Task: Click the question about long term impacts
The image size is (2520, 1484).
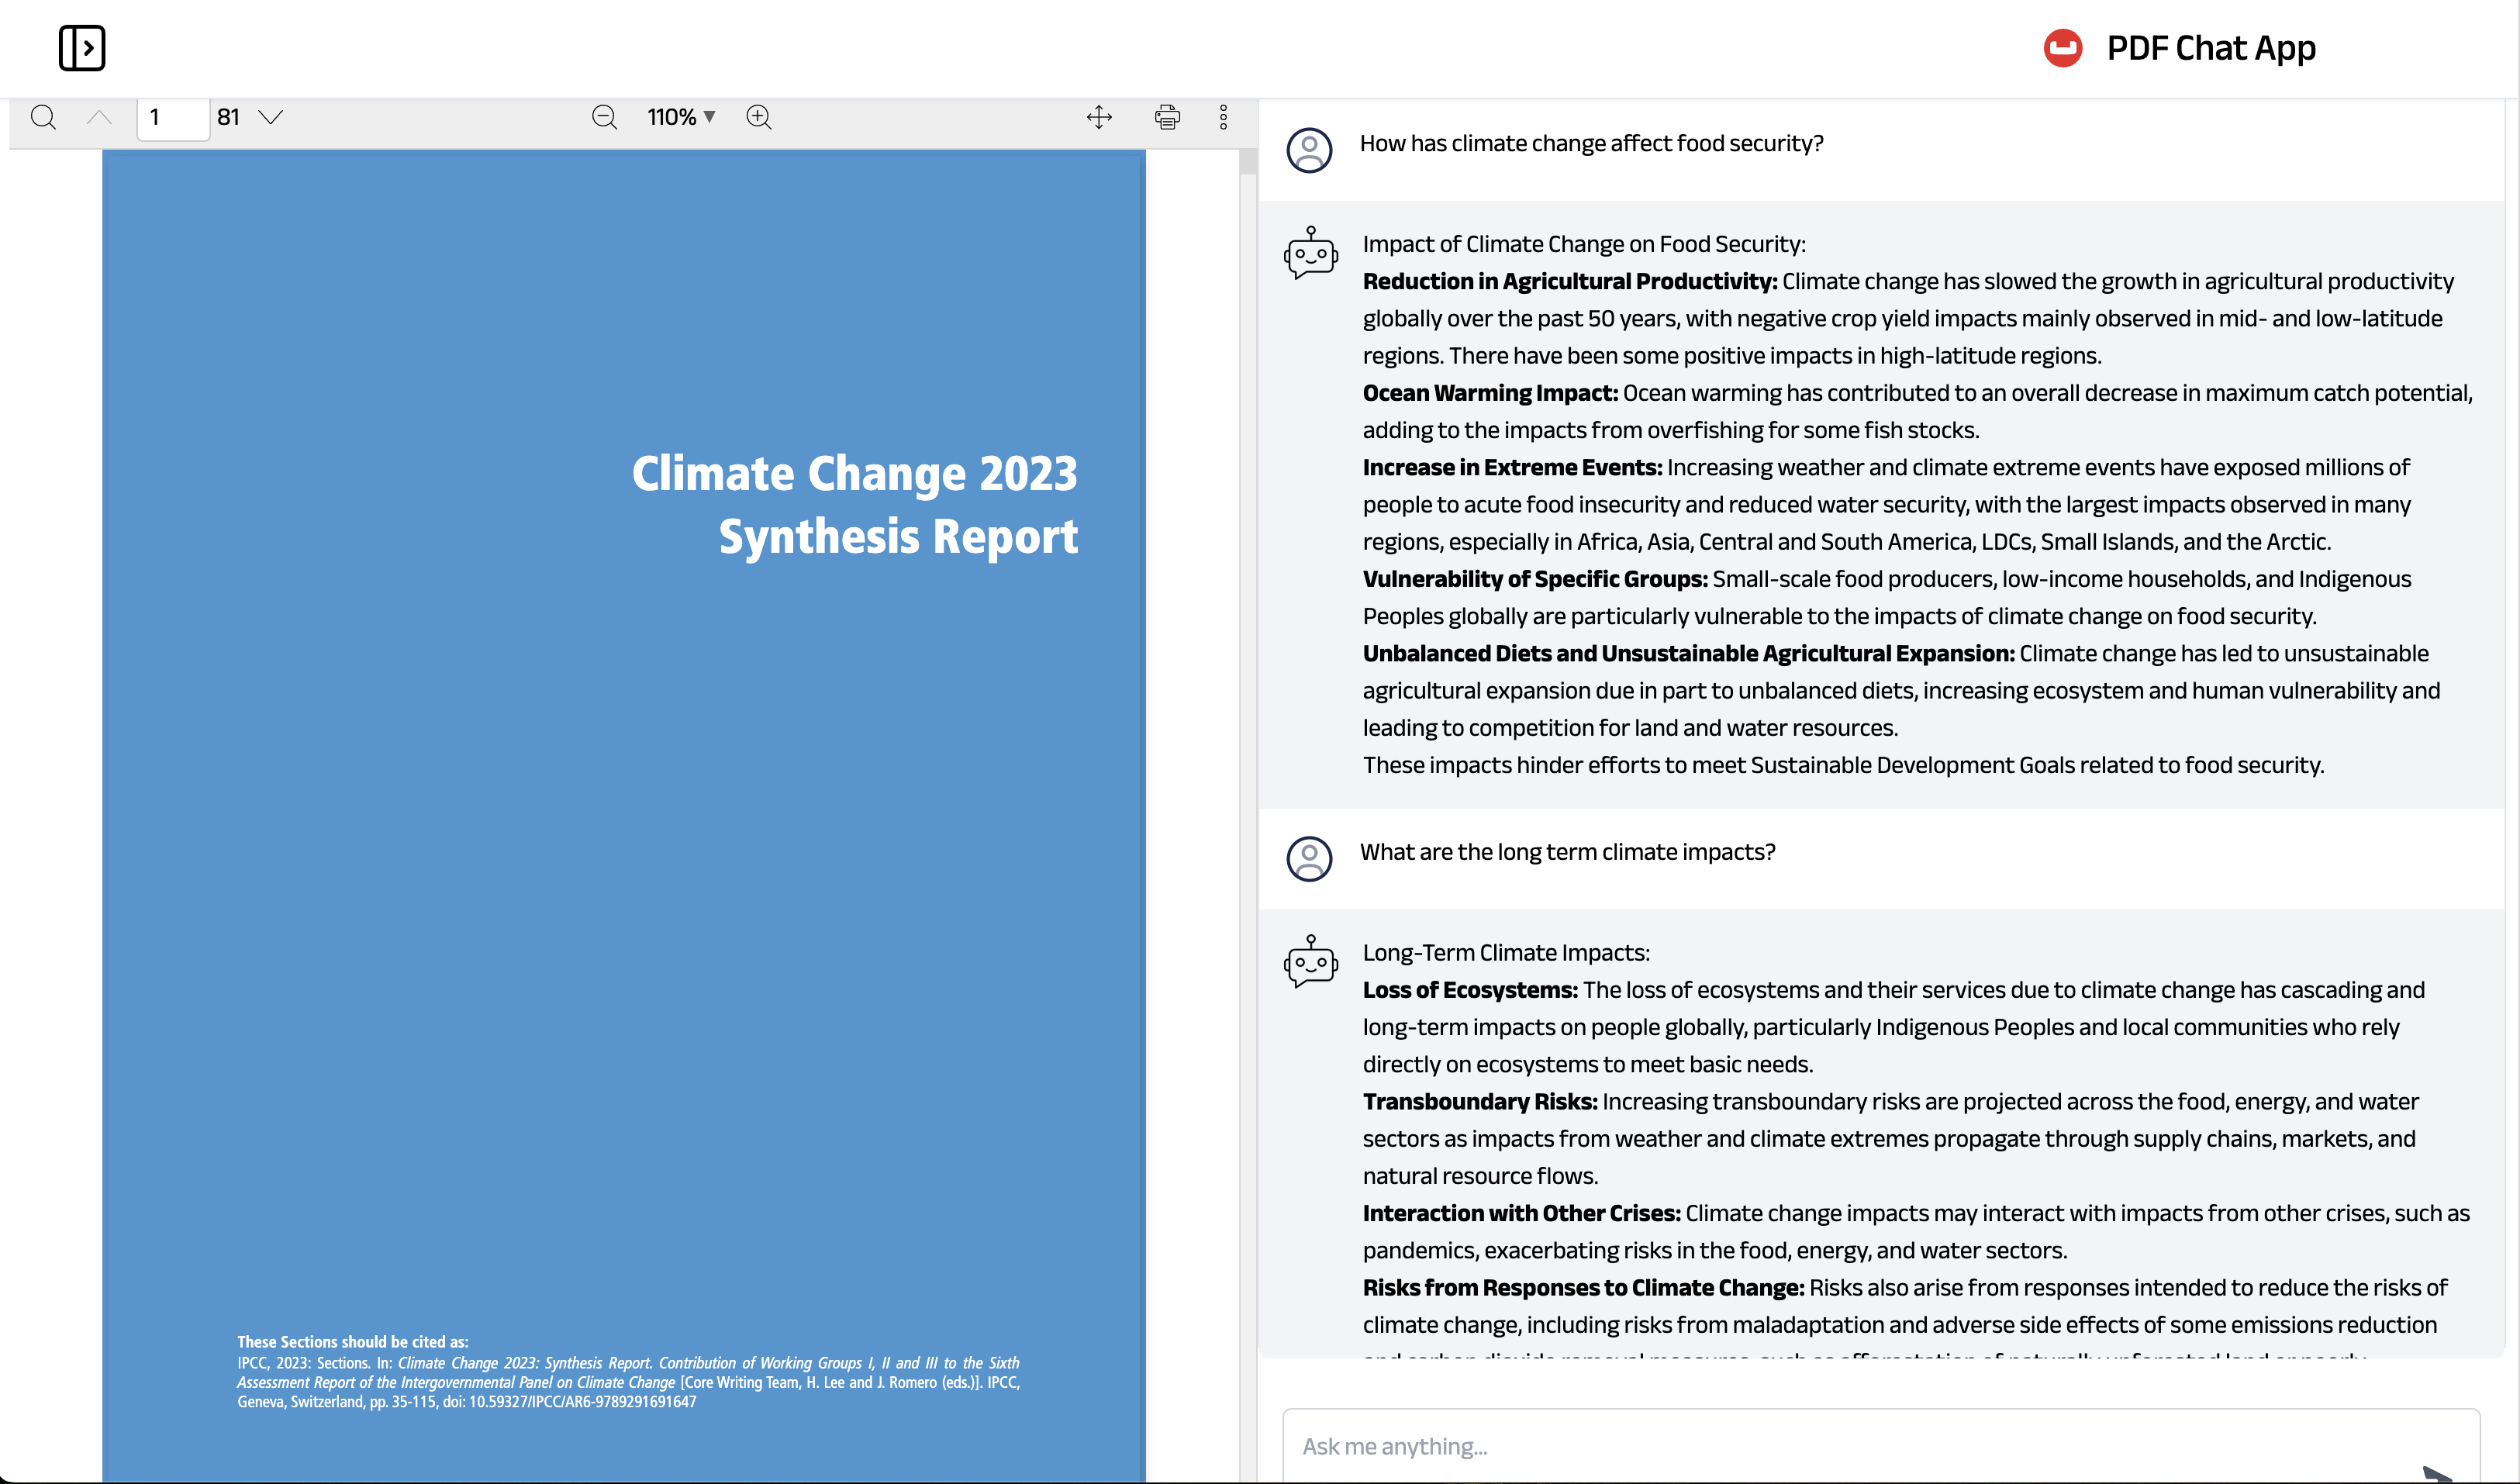Action: point(1567,852)
